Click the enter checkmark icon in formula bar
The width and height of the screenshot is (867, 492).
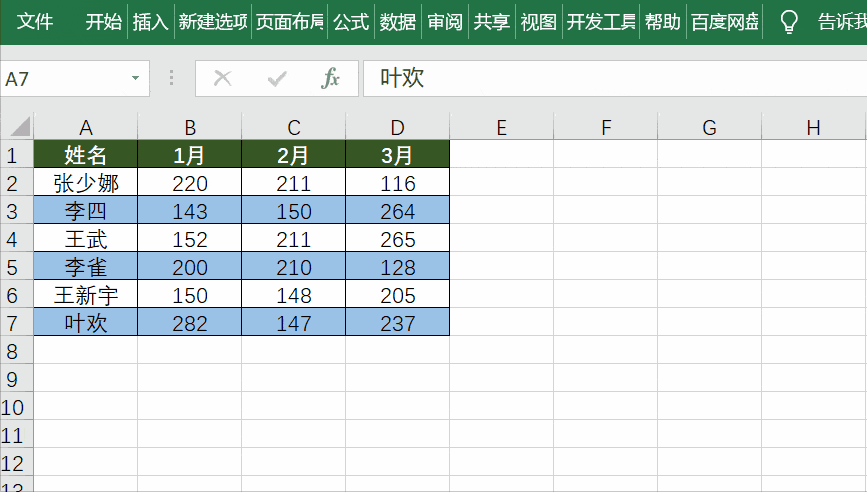click(x=277, y=79)
